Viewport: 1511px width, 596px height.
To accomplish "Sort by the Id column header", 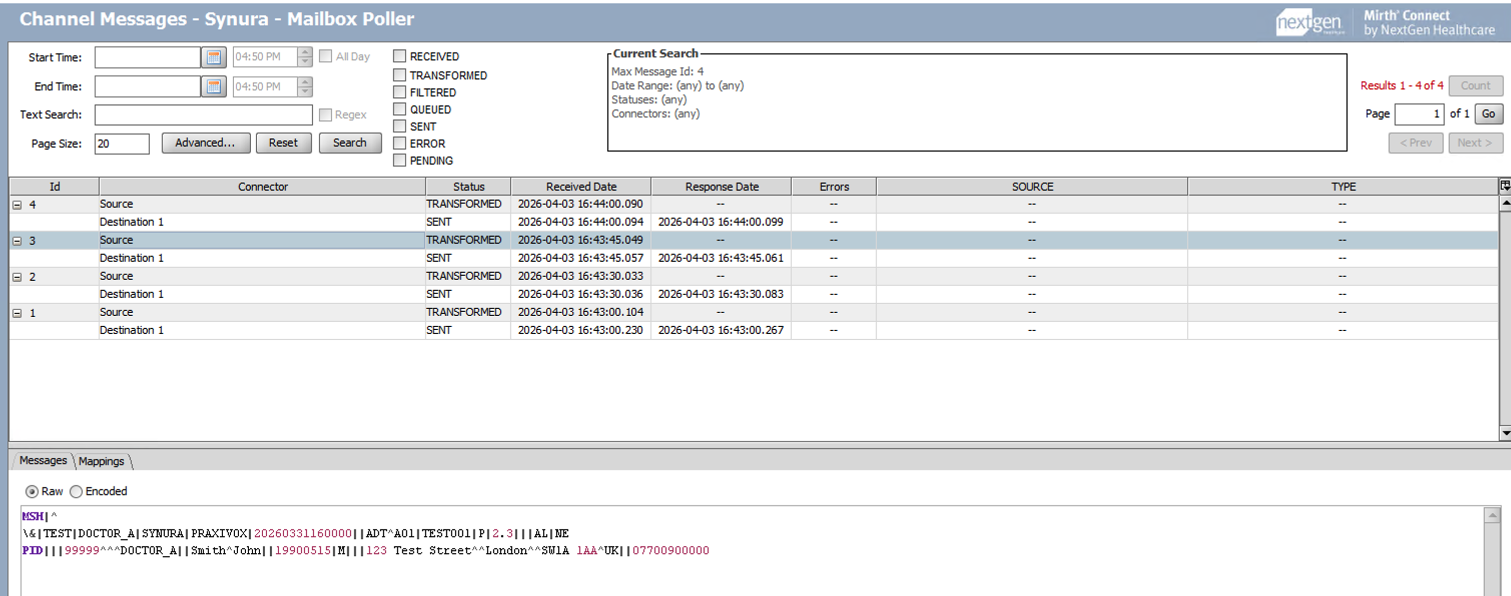I will (54, 187).
